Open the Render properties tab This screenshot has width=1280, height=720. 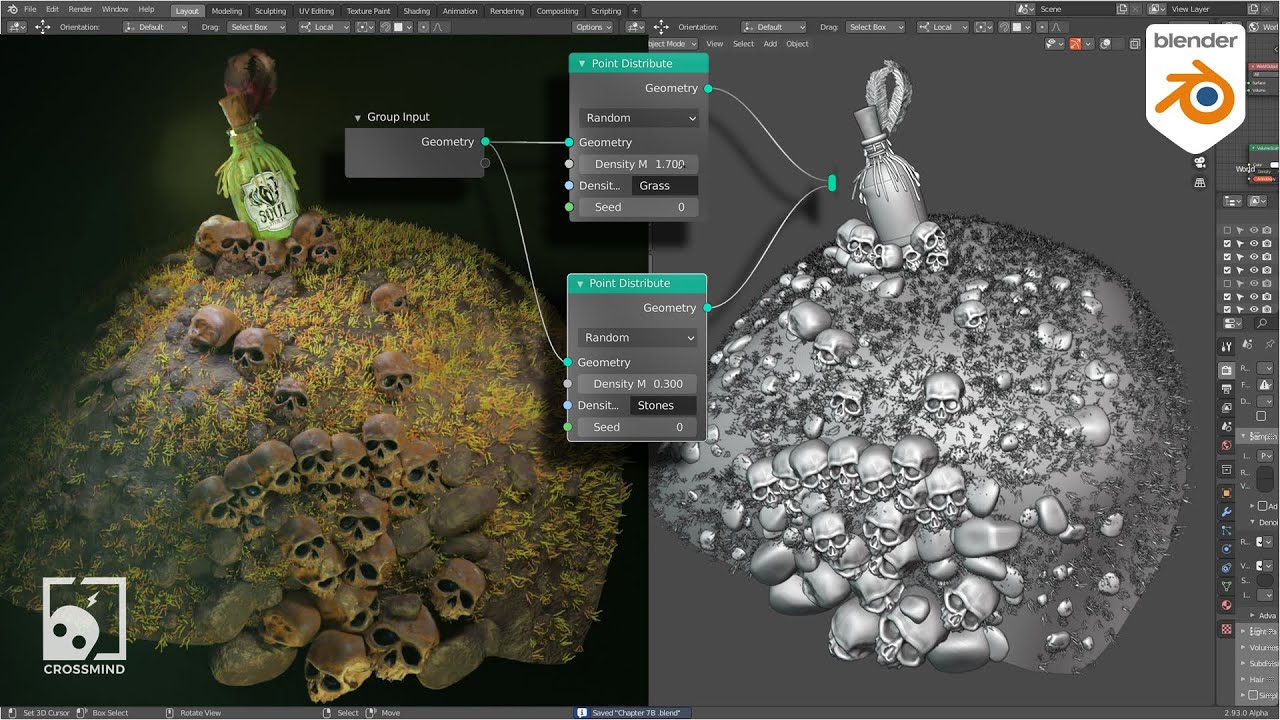pyautogui.click(x=1227, y=370)
